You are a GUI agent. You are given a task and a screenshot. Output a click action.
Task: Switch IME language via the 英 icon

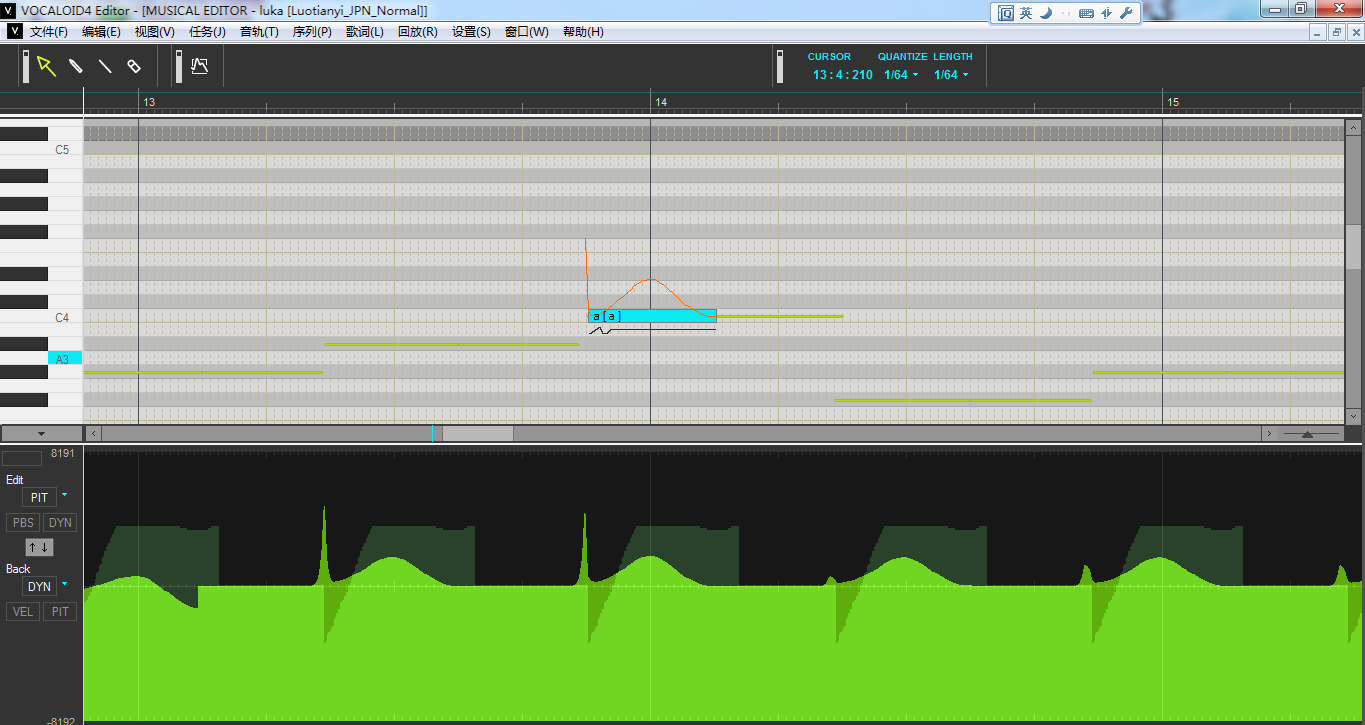click(x=1026, y=13)
